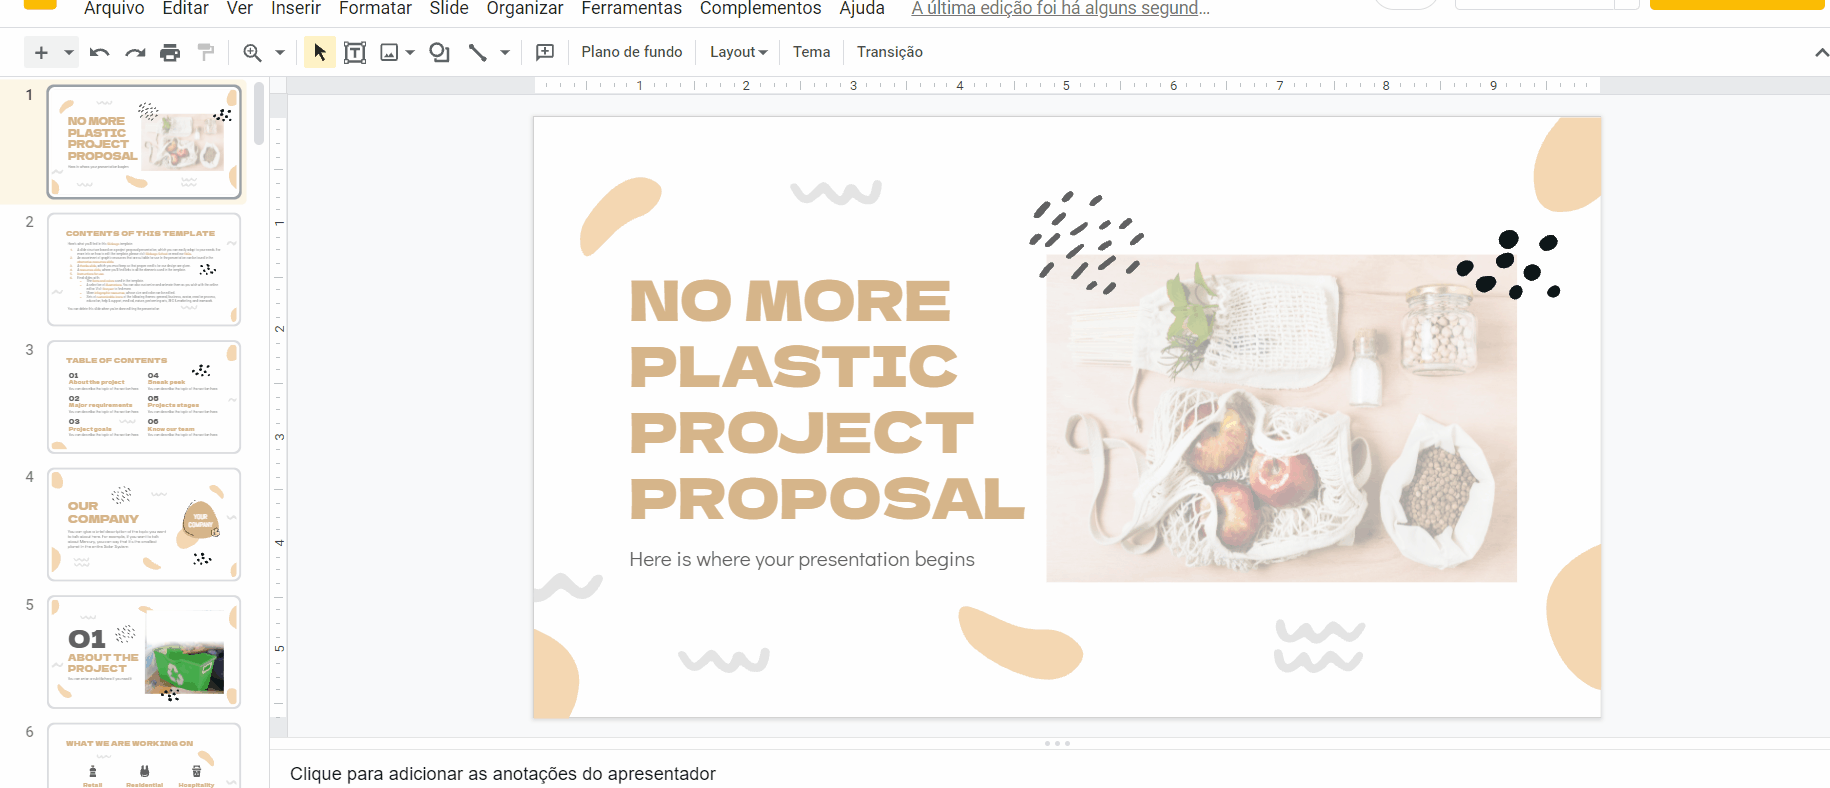The width and height of the screenshot is (1830, 788).
Task: Open the insert image options dropdown arrow
Action: click(x=410, y=52)
